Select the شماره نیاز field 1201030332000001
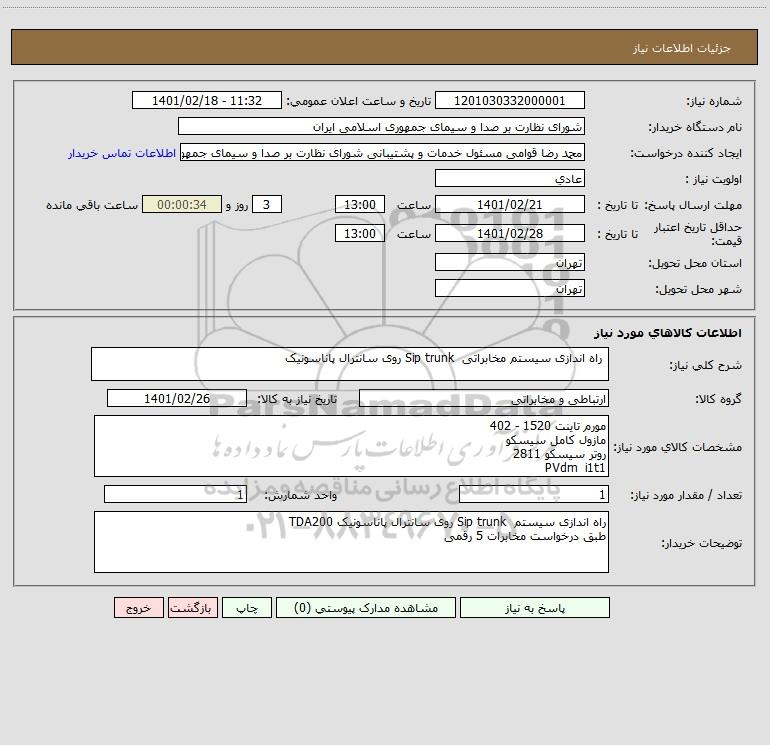This screenshot has height=745, width=770. pos(510,100)
